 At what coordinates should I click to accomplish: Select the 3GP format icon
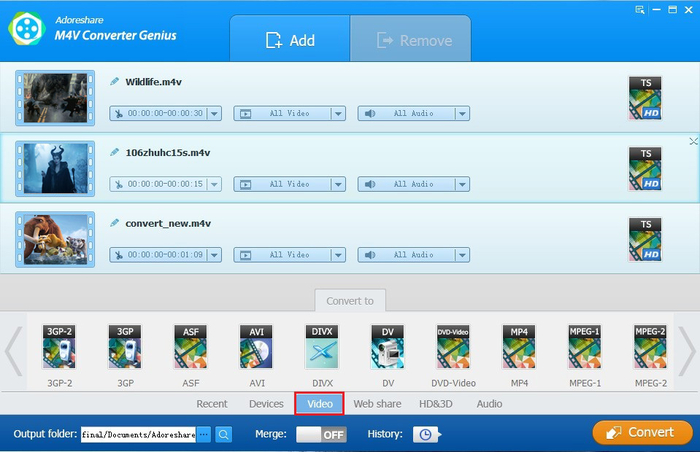click(125, 347)
